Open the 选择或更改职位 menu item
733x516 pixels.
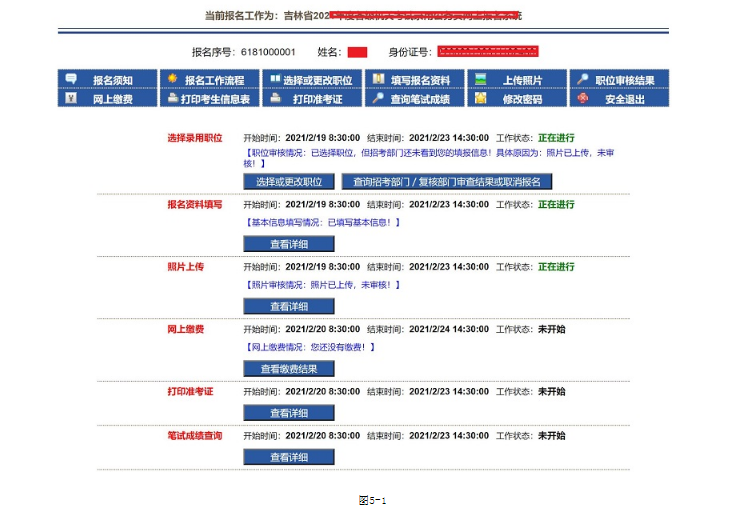316,80
